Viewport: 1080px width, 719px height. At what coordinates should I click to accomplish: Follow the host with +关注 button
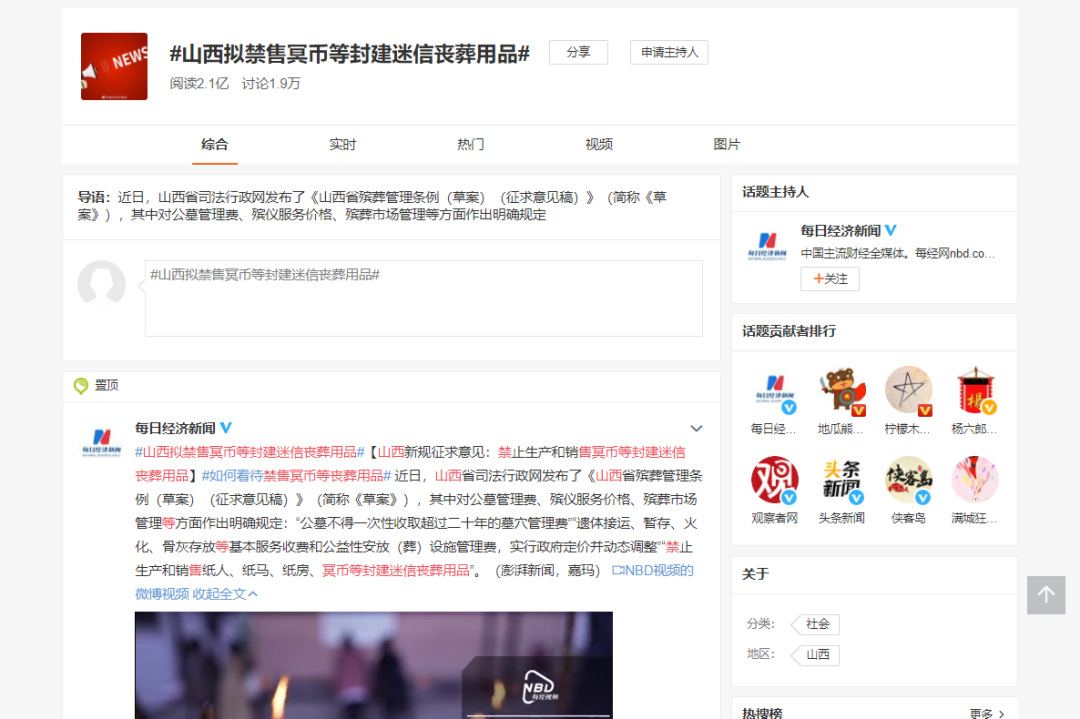(x=830, y=279)
